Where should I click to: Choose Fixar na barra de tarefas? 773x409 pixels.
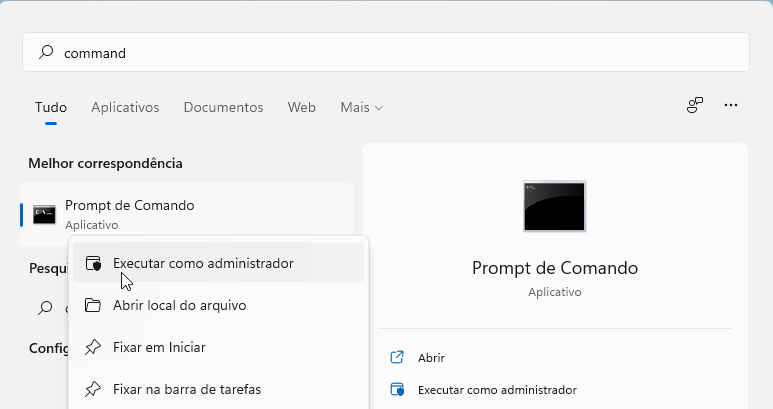(x=218, y=389)
